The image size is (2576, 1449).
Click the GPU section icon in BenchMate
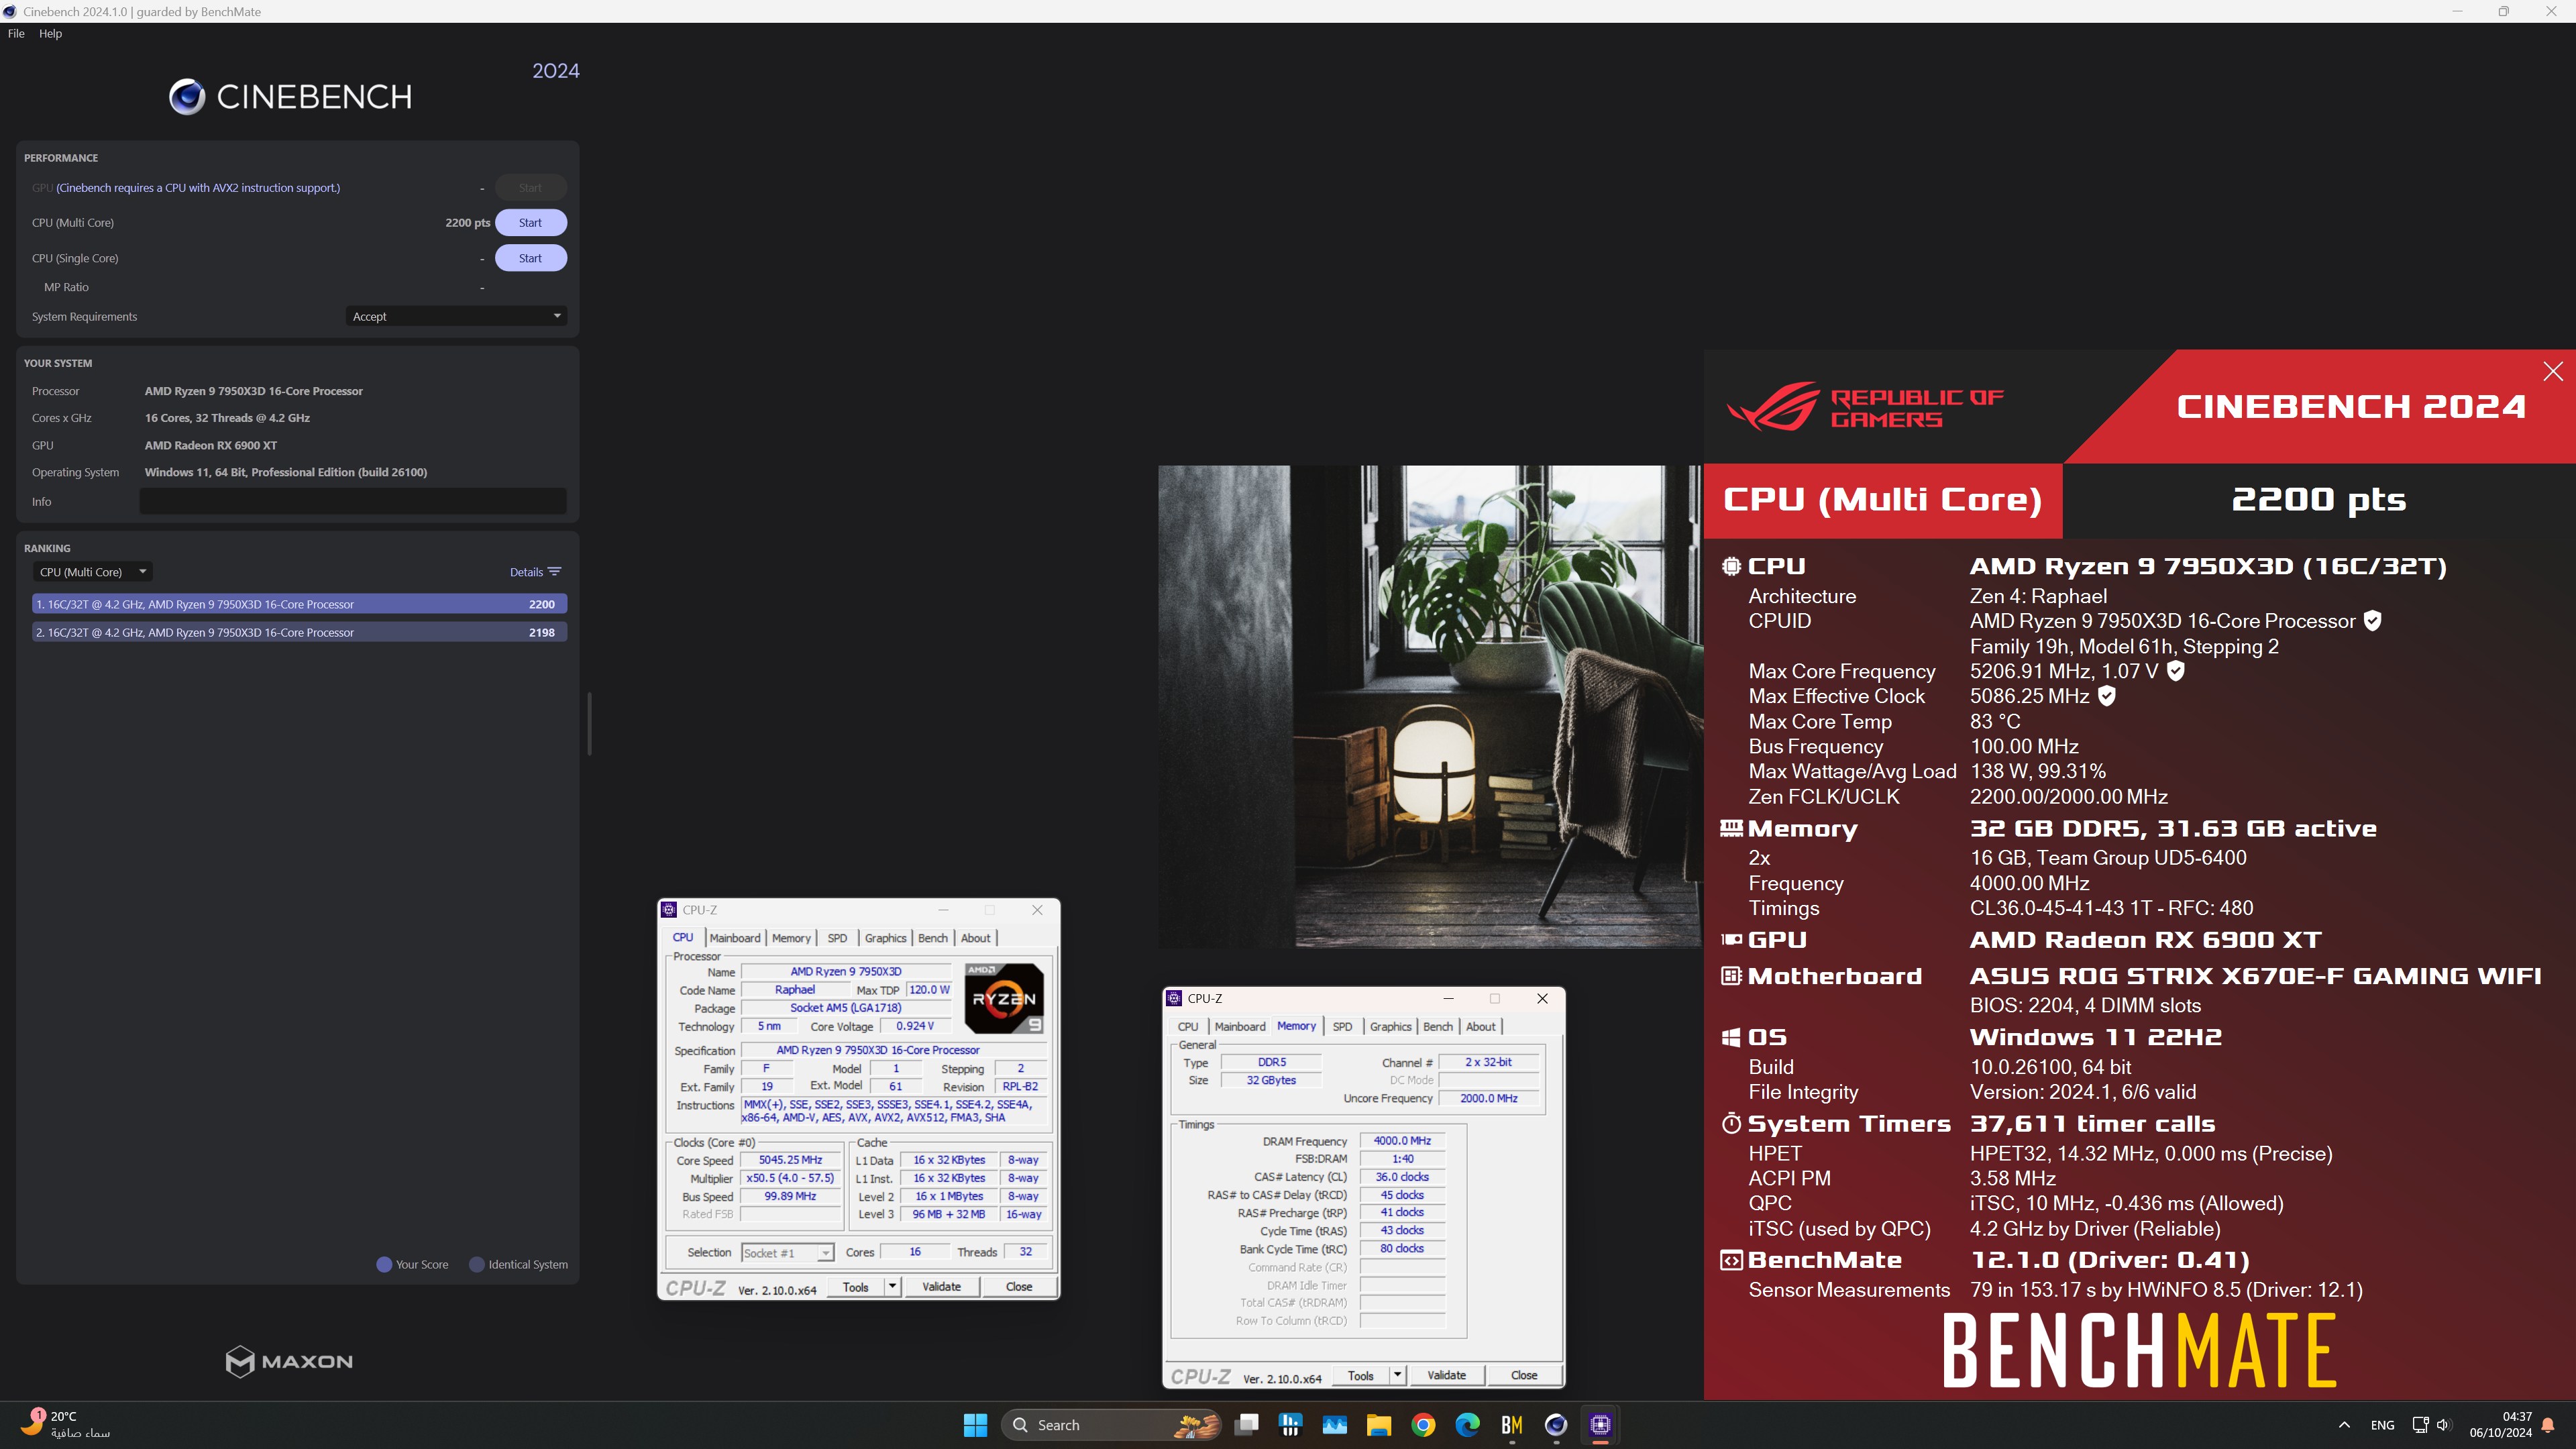1731,940
